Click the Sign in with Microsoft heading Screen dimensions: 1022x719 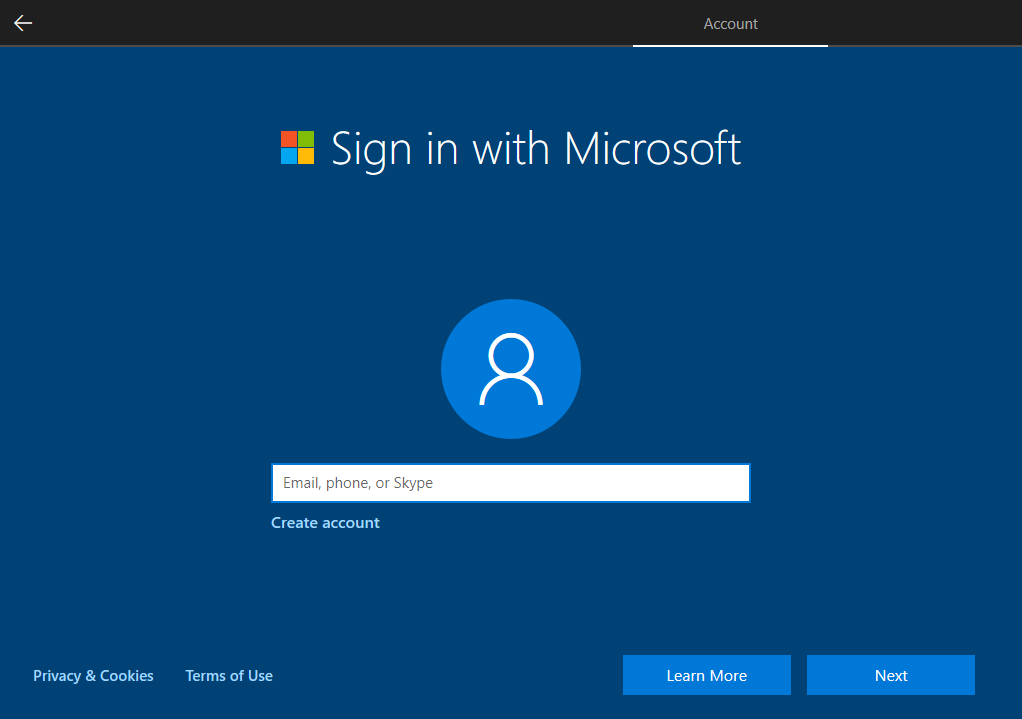click(536, 148)
